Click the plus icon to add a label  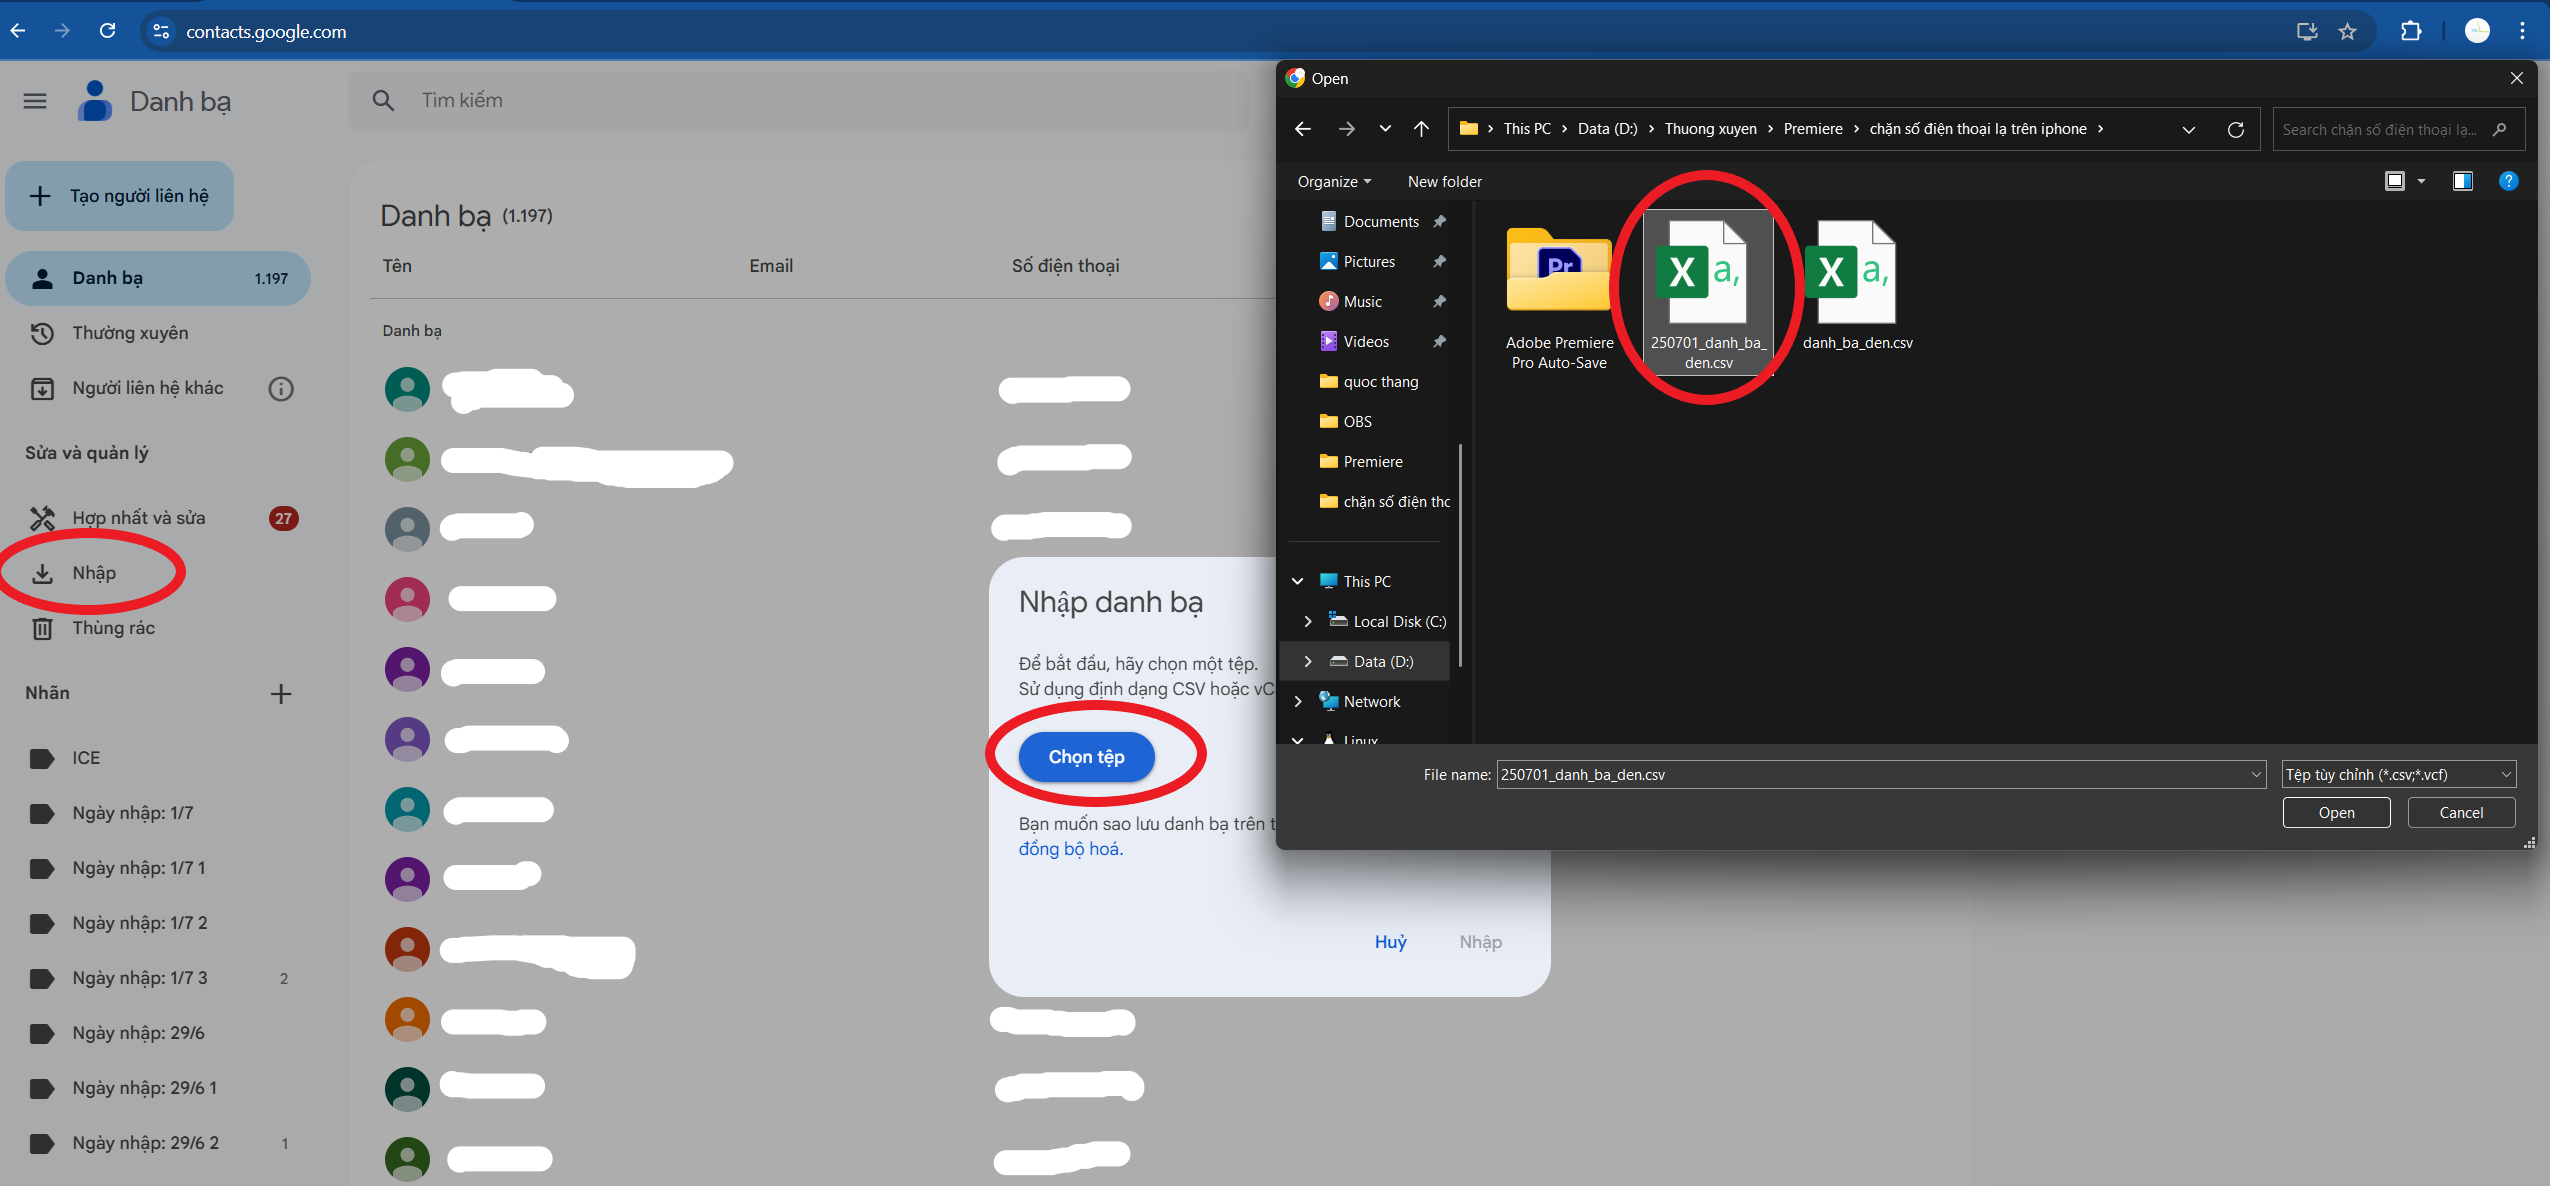(281, 694)
